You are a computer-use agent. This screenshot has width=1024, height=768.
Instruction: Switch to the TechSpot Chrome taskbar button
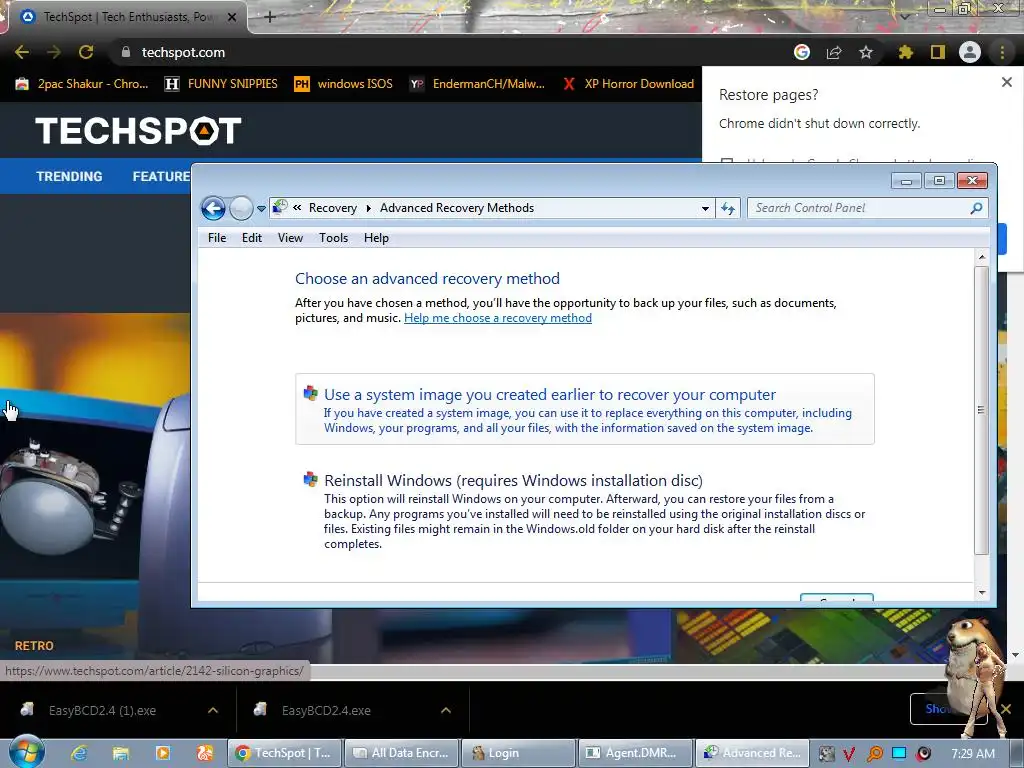pyautogui.click(x=284, y=753)
